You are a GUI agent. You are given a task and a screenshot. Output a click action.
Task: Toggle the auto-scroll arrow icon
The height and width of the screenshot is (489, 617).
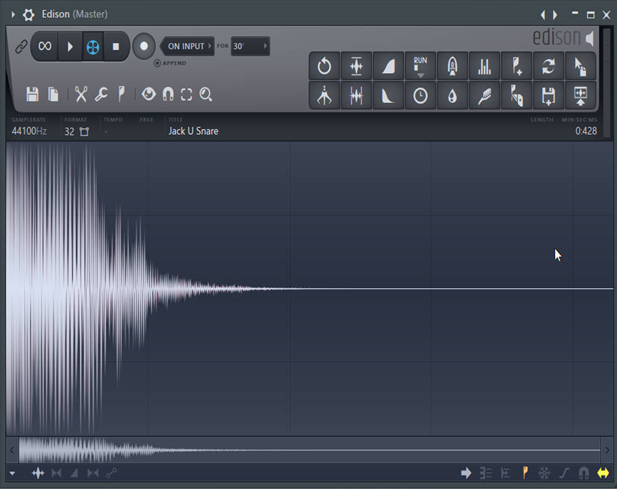tap(466, 473)
